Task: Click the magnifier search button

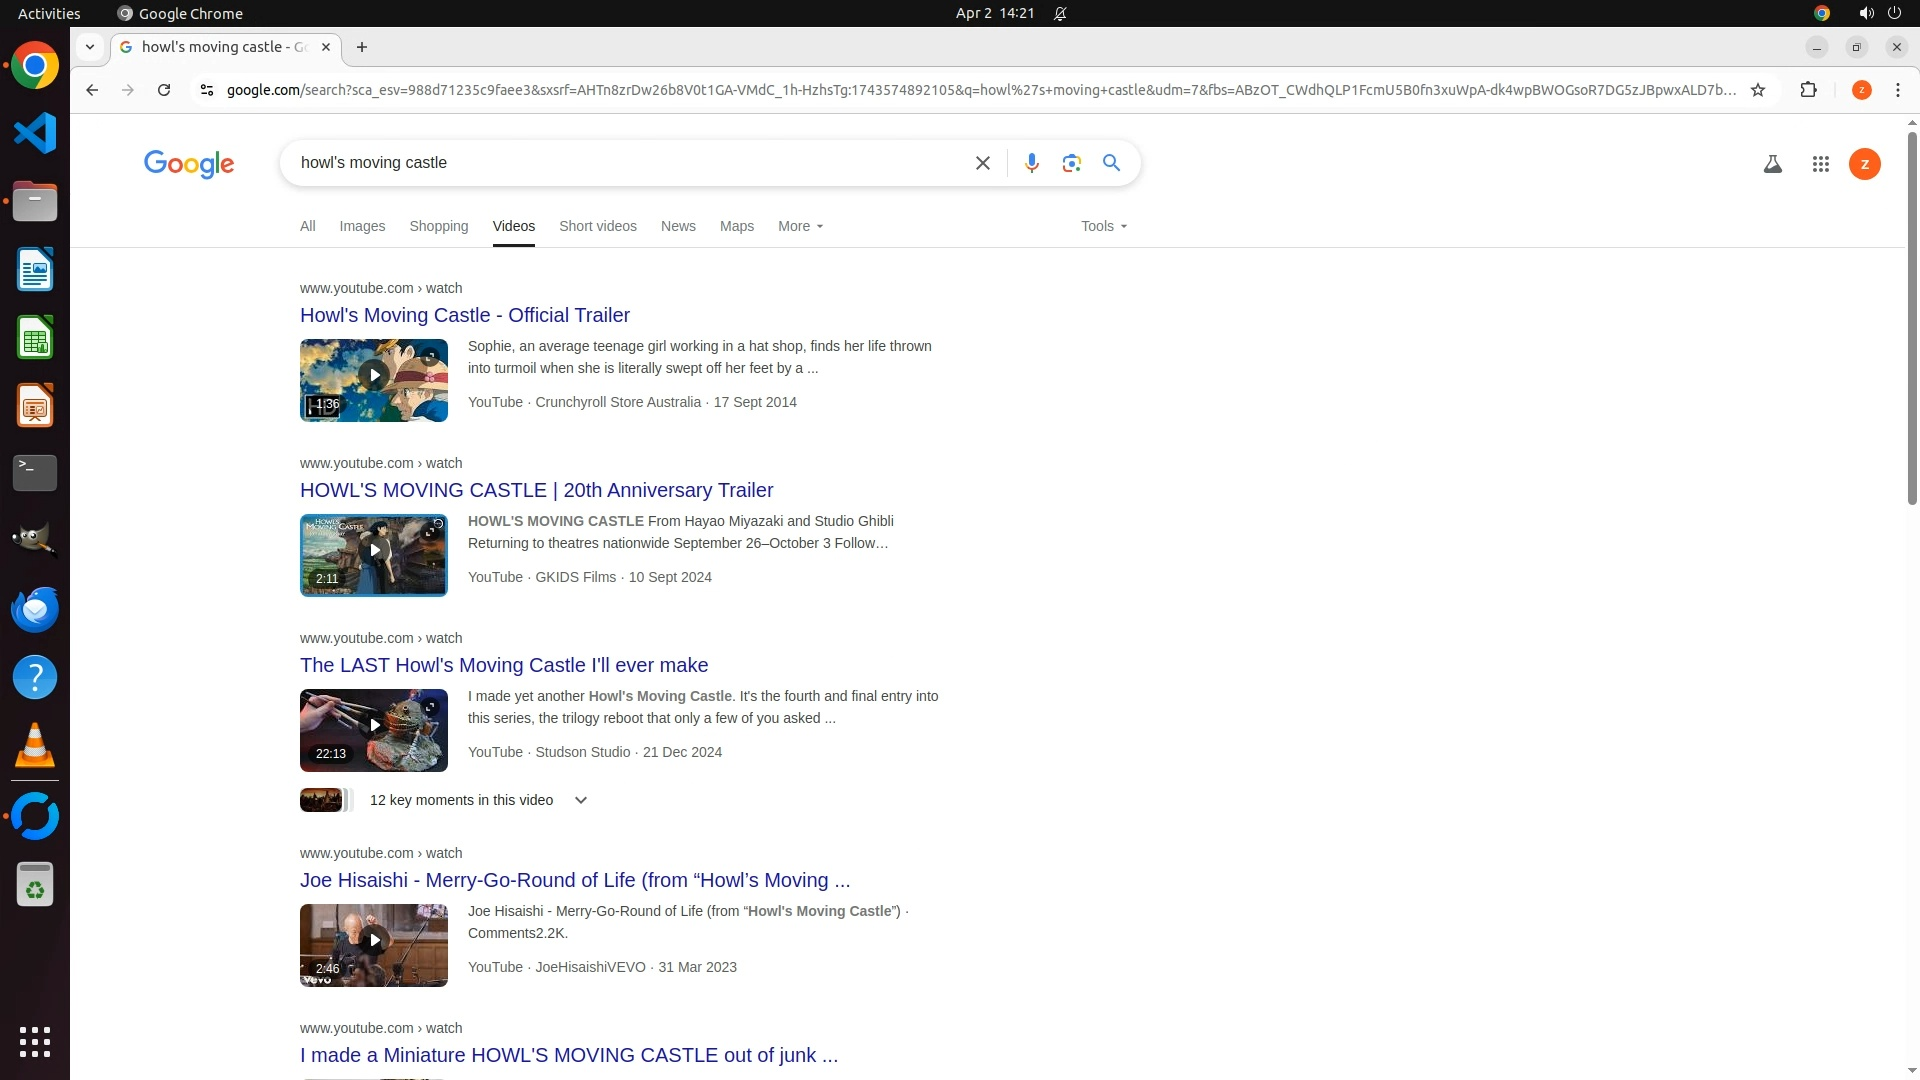Action: pyautogui.click(x=1111, y=163)
